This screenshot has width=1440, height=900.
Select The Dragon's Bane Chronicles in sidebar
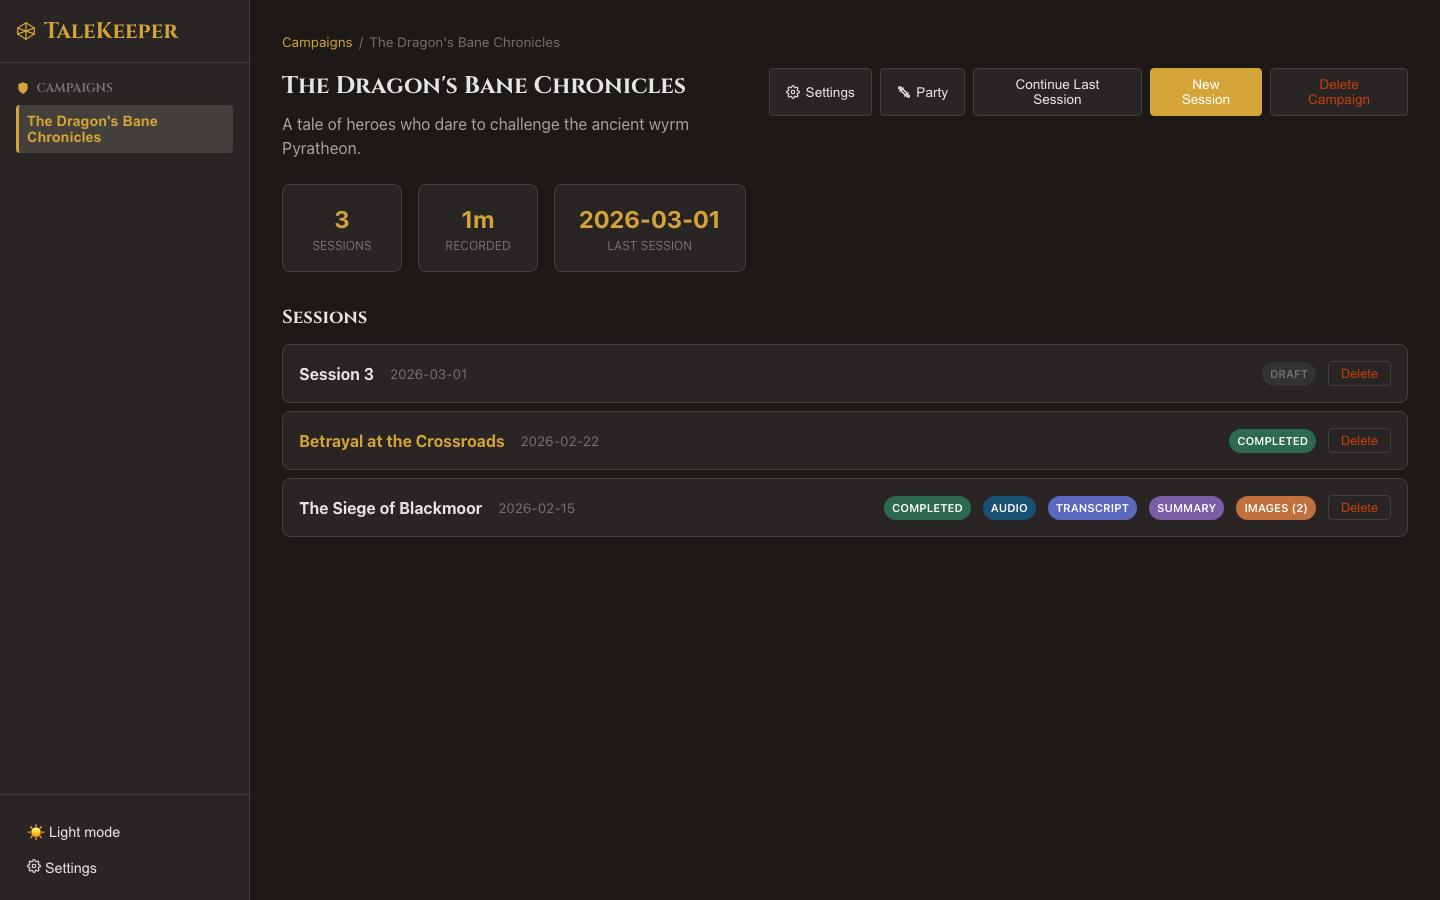pyautogui.click(x=123, y=128)
